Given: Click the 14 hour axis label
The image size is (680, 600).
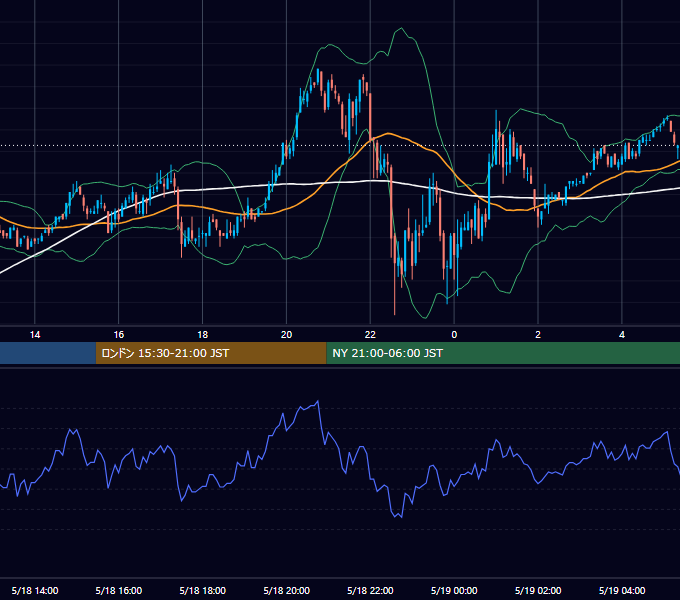Looking at the screenshot, I should [x=35, y=335].
